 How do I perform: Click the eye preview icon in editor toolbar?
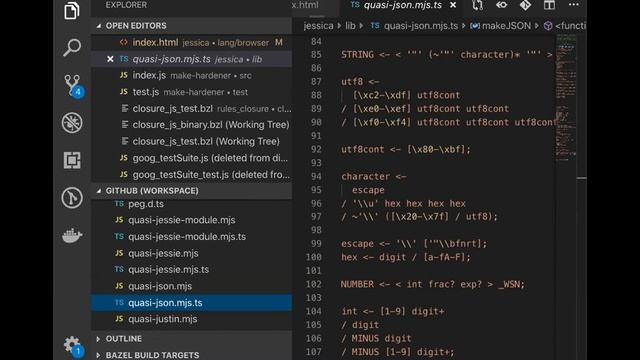(x=501, y=5)
